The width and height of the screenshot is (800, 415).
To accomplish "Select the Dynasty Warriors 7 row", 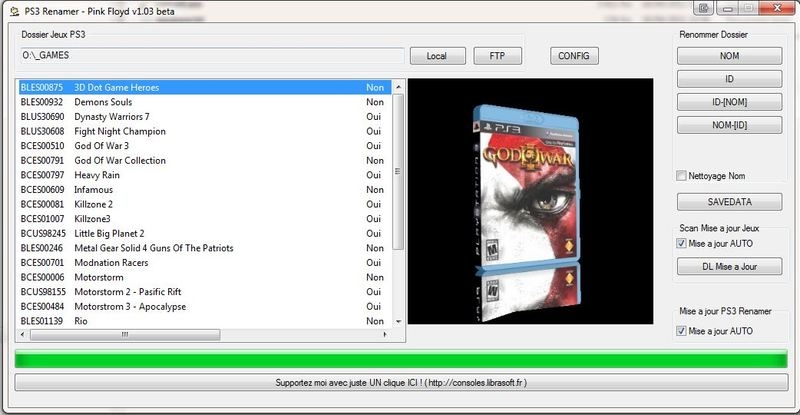I will coord(205,116).
